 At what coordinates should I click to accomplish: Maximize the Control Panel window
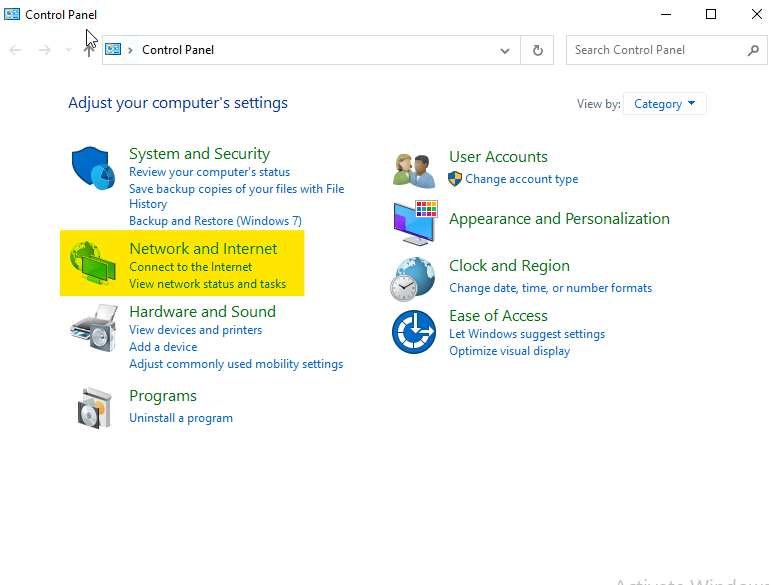click(x=711, y=14)
